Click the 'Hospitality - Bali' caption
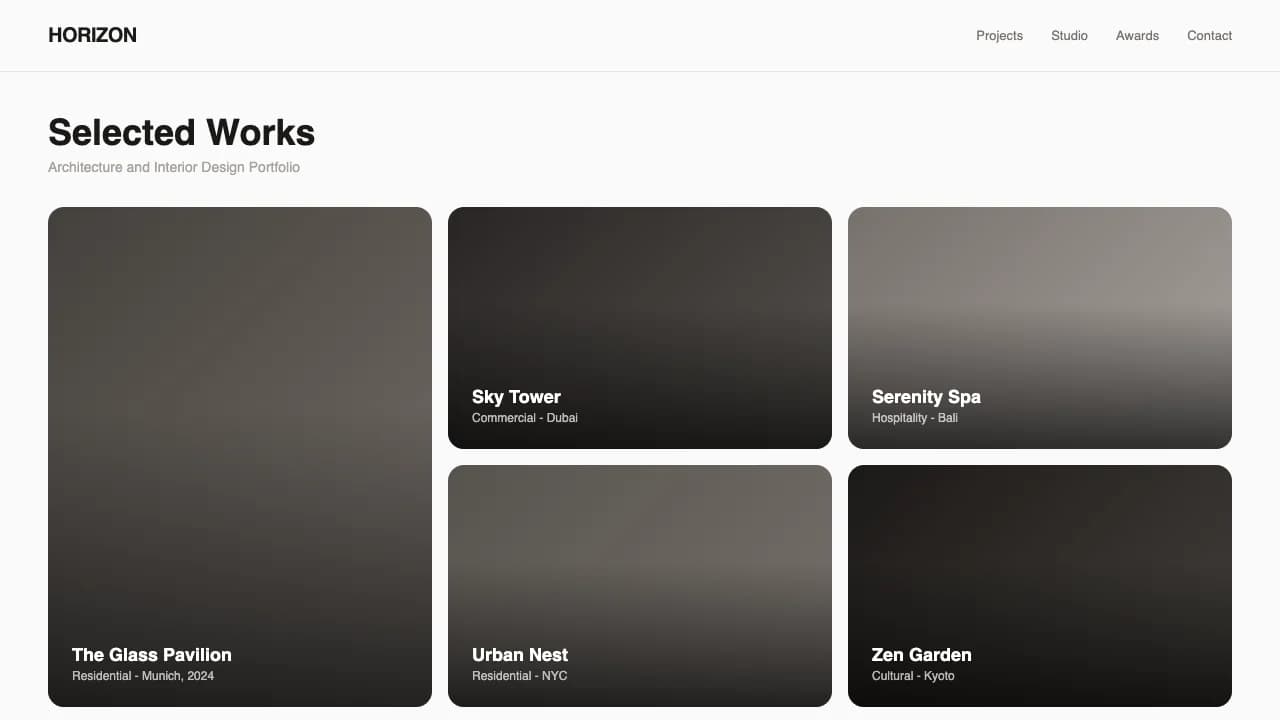The width and height of the screenshot is (1280, 720). coord(915,418)
